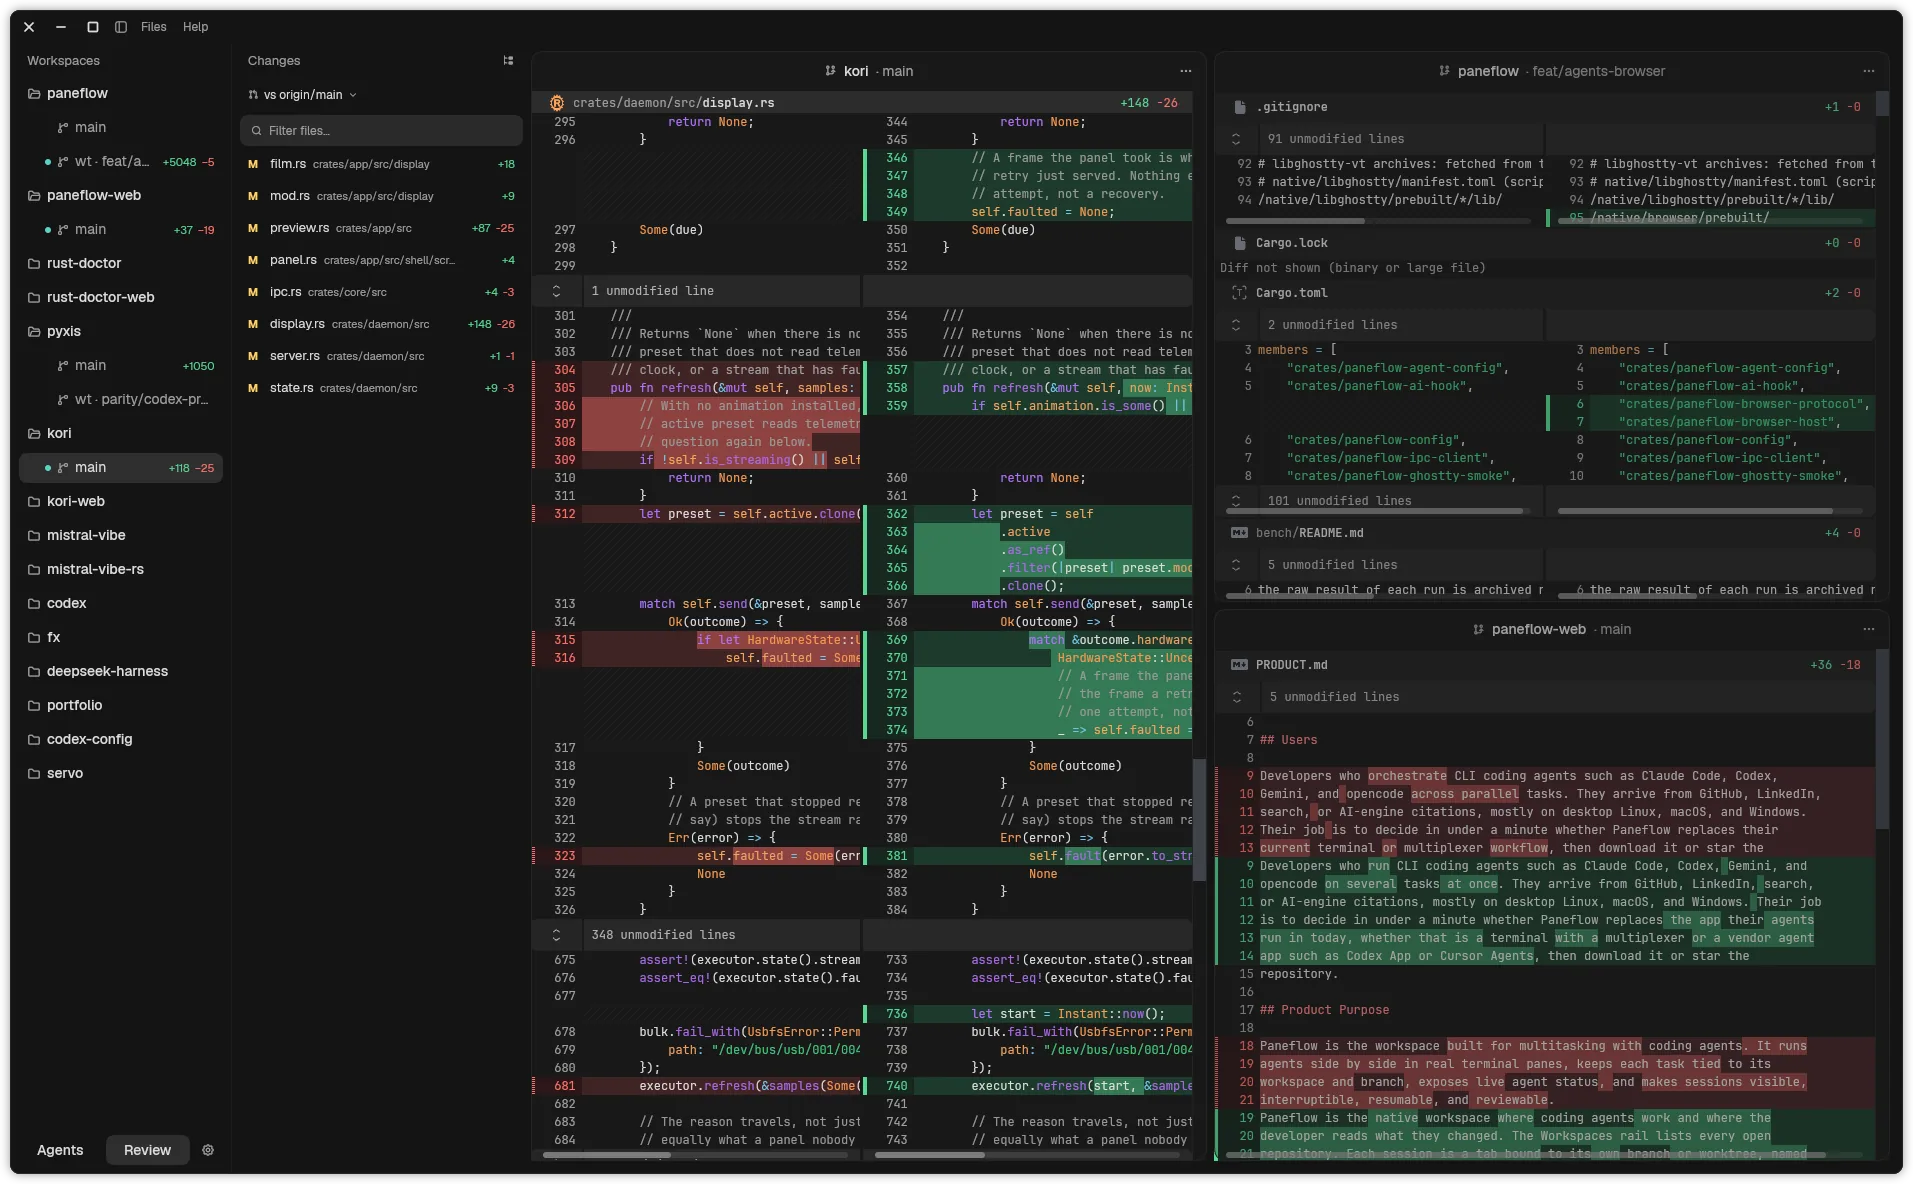The width and height of the screenshot is (1913, 1184).
Task: Click the Filter files input field
Action: (381, 131)
